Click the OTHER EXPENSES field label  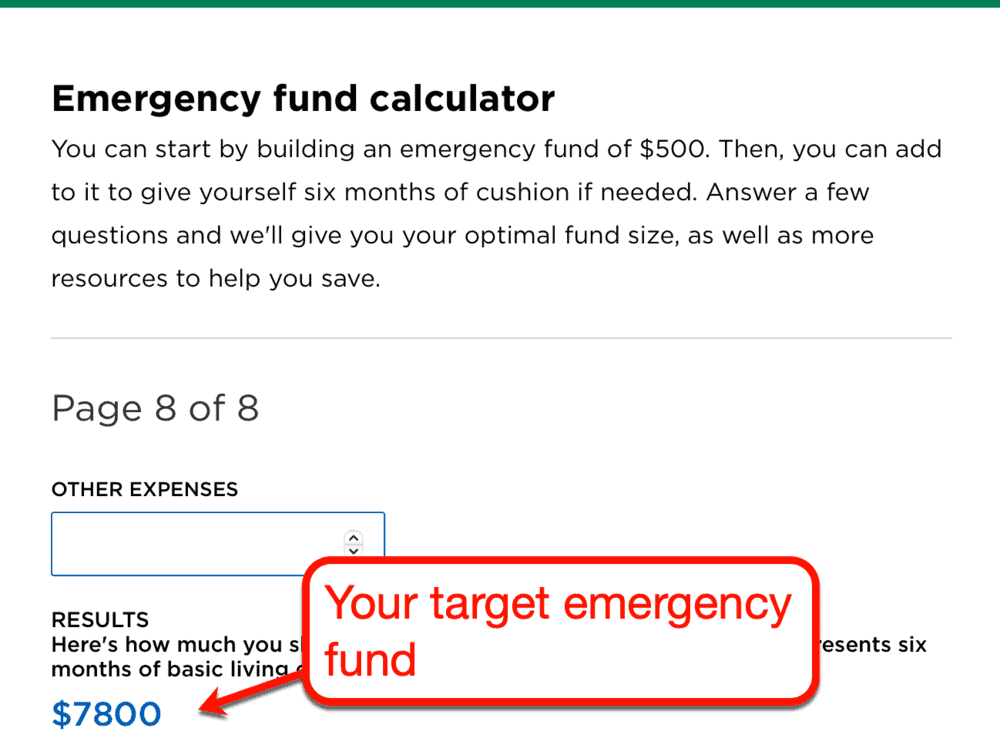pos(144,490)
